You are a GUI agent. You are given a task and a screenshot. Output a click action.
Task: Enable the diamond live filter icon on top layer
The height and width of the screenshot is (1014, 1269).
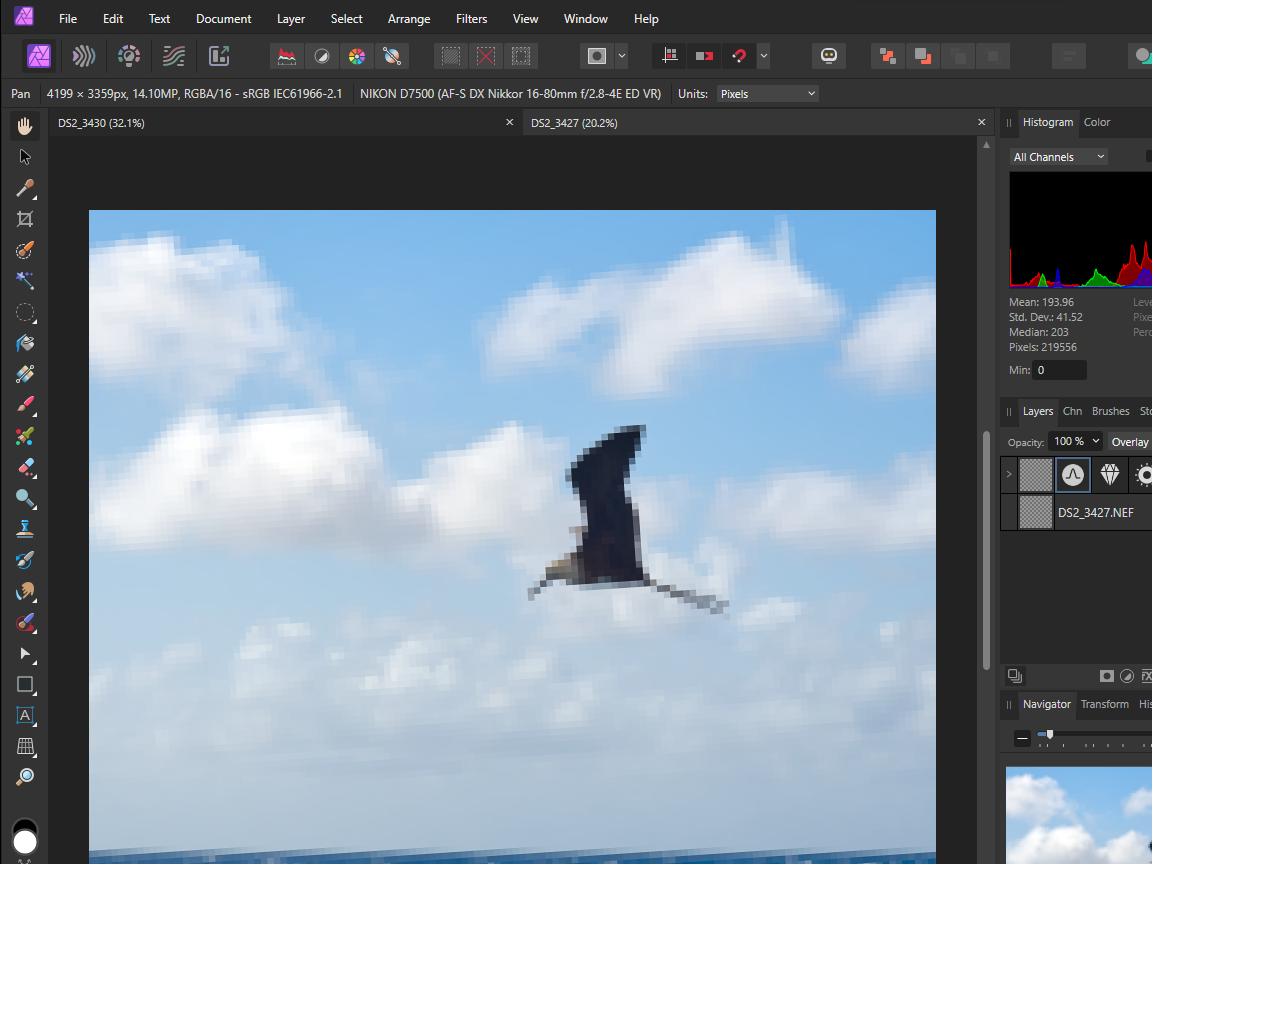pos(1110,475)
